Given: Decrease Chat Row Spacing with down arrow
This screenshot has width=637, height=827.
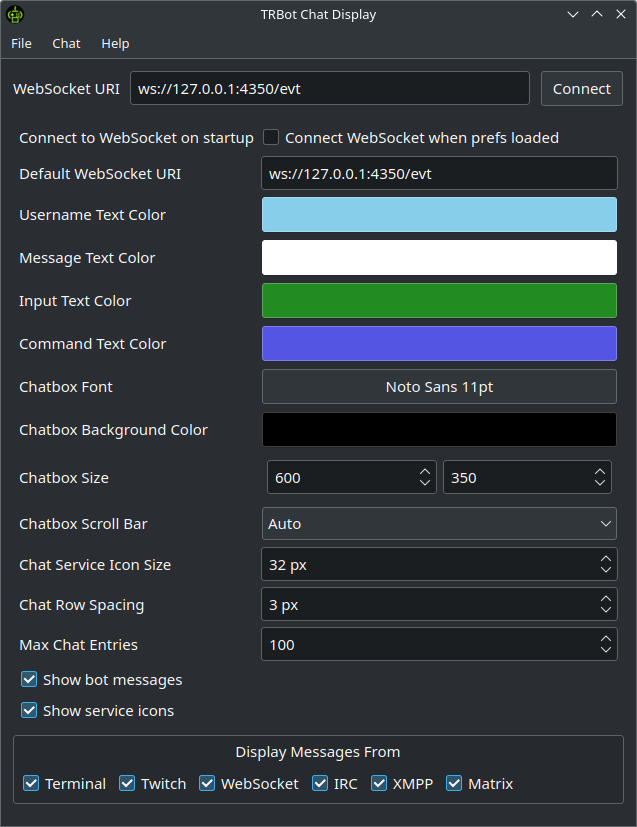Looking at the screenshot, I should [x=606, y=610].
